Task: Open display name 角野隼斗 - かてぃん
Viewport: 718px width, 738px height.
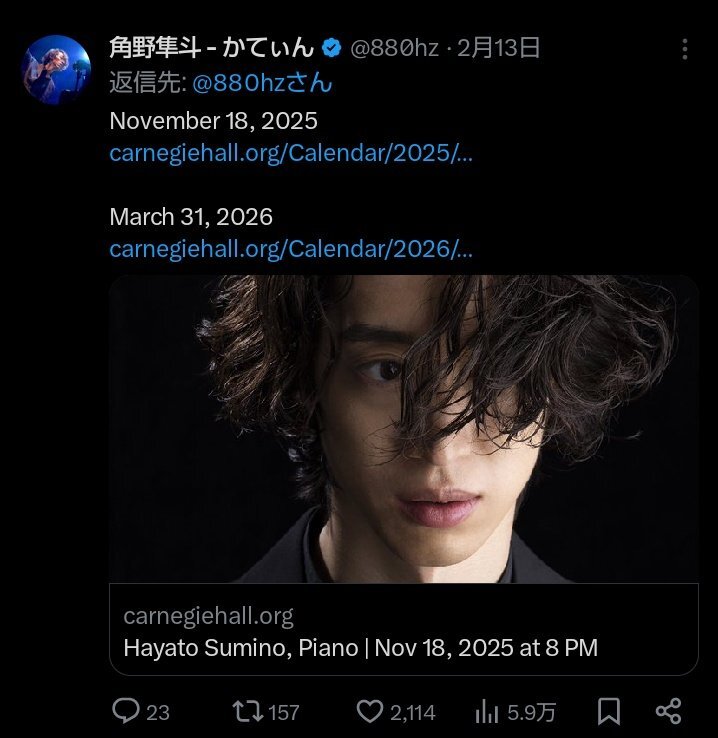Action: point(212,48)
